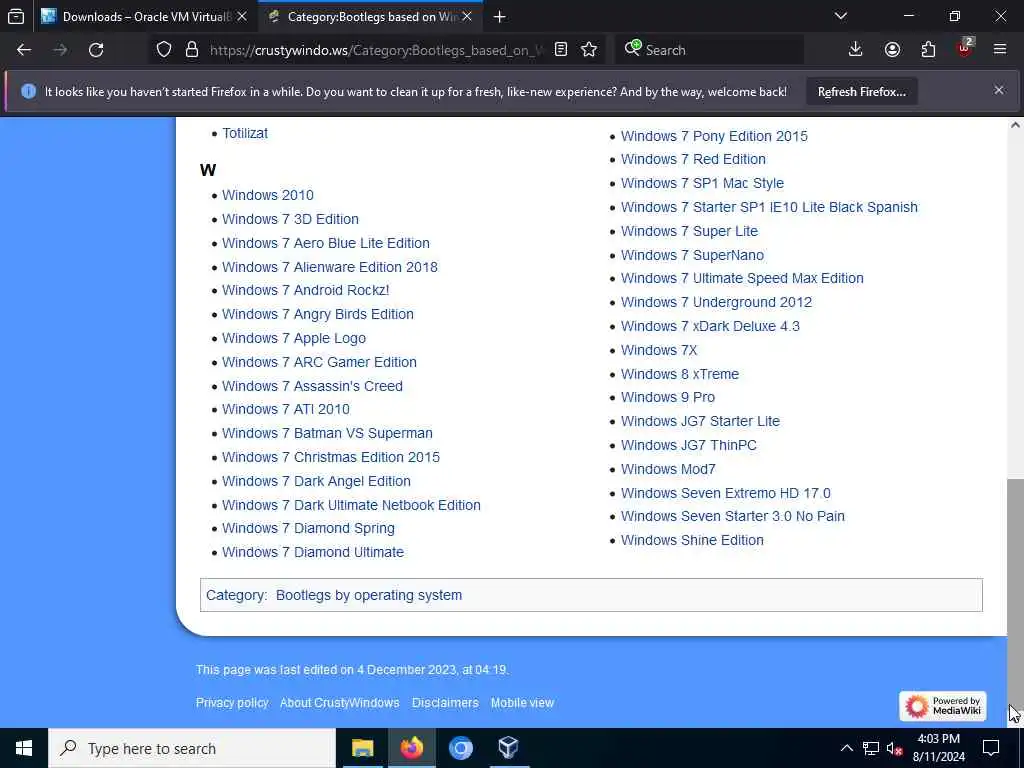Open the Windows Start menu
This screenshot has width=1024, height=768.
click(x=24, y=748)
